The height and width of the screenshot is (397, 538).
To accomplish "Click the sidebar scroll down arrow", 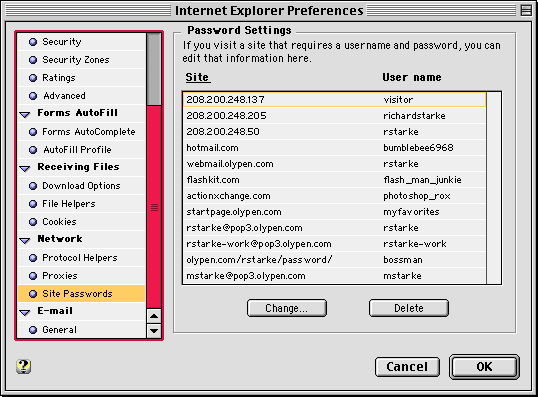I will coord(154,331).
